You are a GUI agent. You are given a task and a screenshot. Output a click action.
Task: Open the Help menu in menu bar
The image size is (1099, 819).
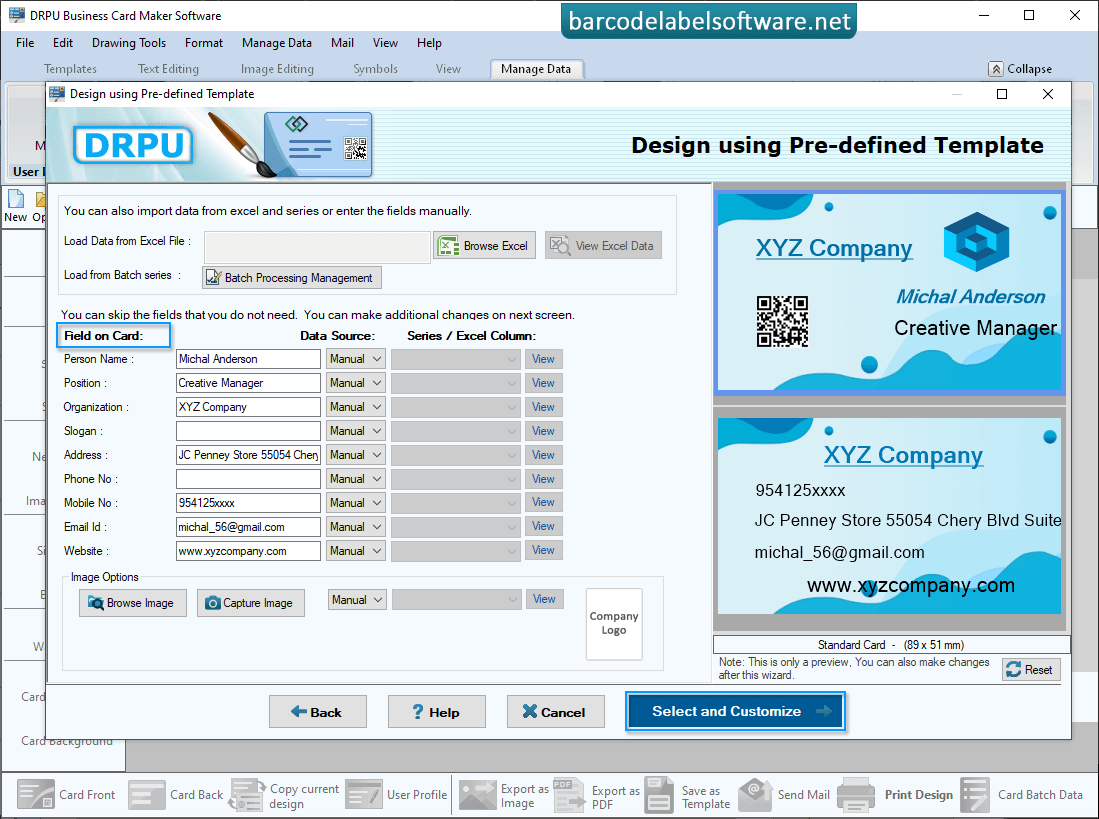(x=429, y=43)
